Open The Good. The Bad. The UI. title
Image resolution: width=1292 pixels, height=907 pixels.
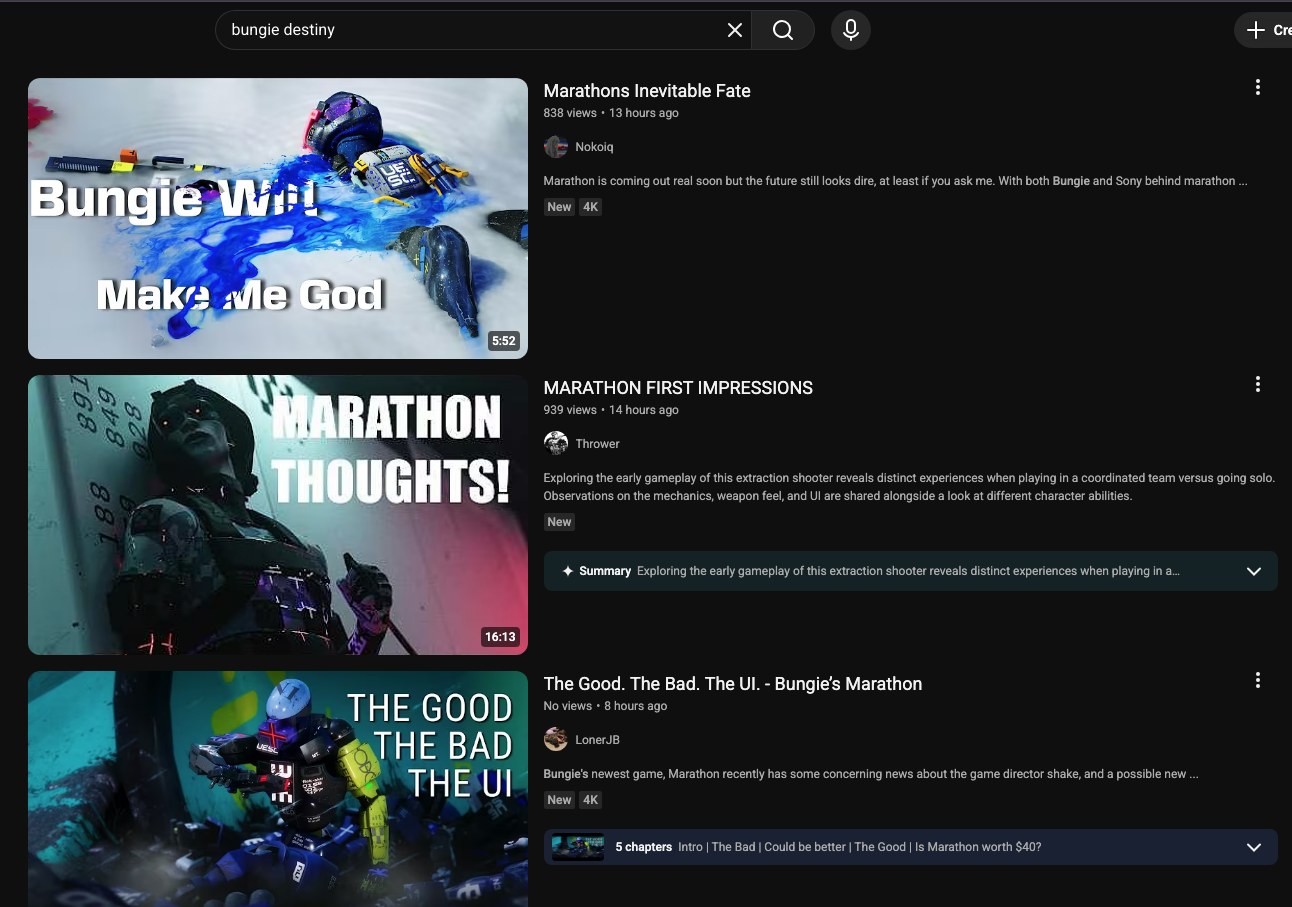733,684
